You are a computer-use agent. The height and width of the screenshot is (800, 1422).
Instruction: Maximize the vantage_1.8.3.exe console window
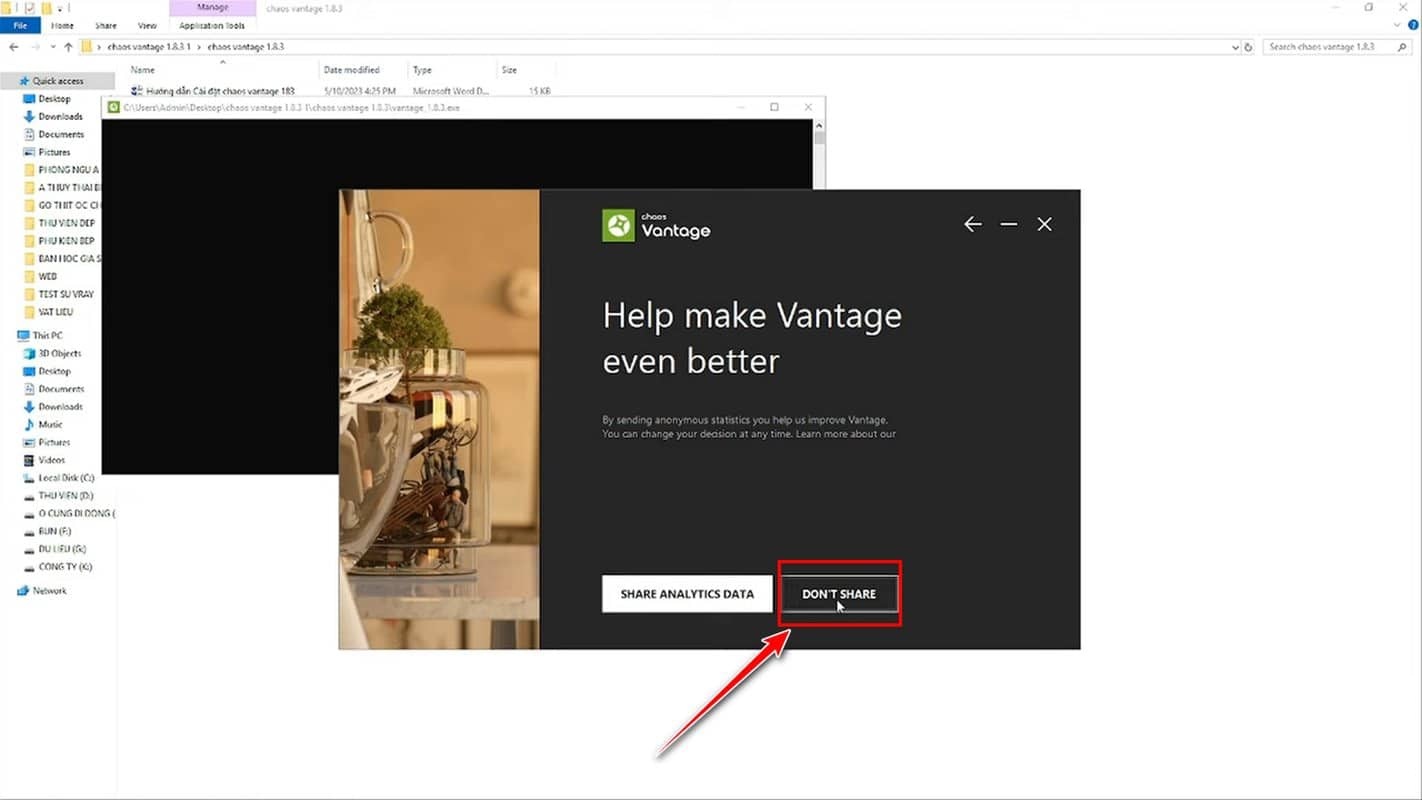(774, 107)
